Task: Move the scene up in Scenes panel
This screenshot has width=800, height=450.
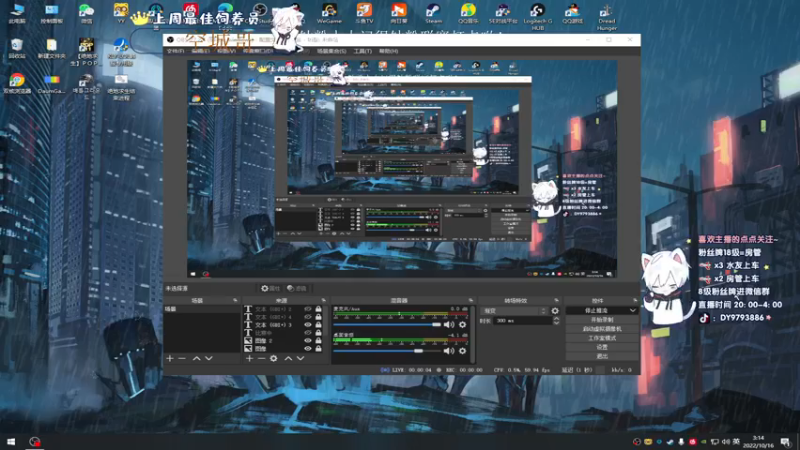Action: coord(196,359)
